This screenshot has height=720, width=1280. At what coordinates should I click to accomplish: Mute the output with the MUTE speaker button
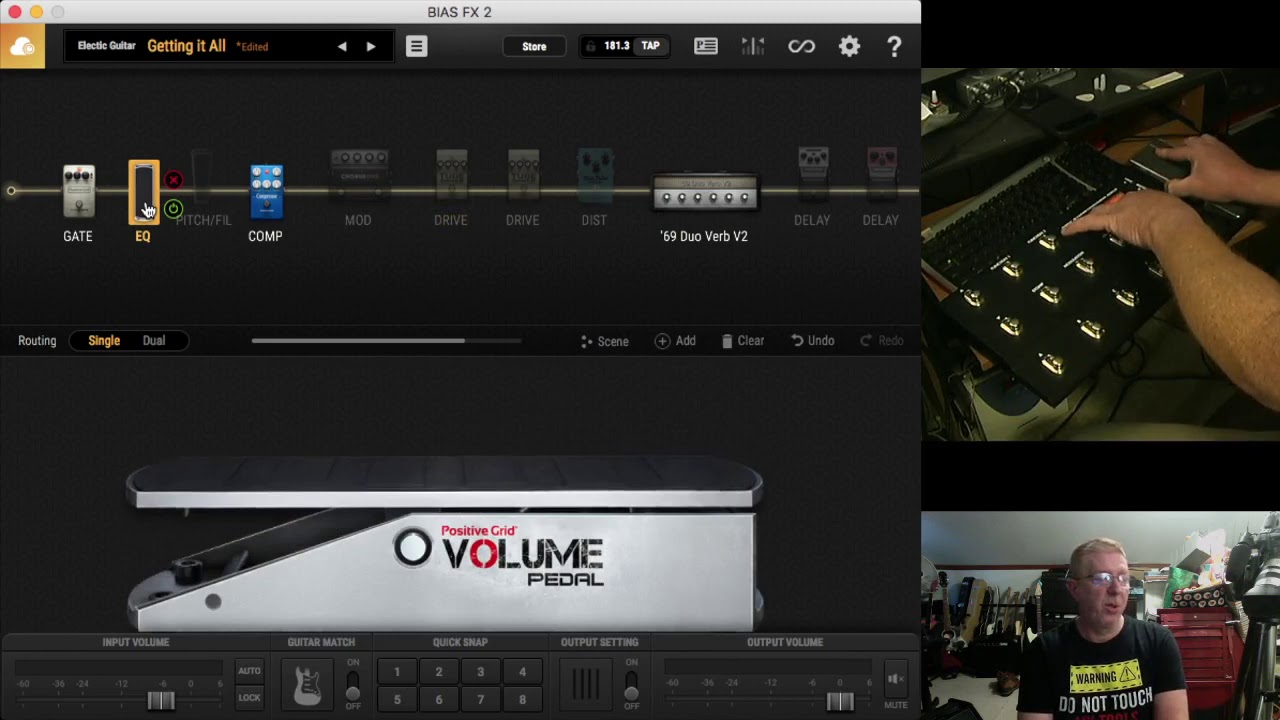(x=895, y=681)
